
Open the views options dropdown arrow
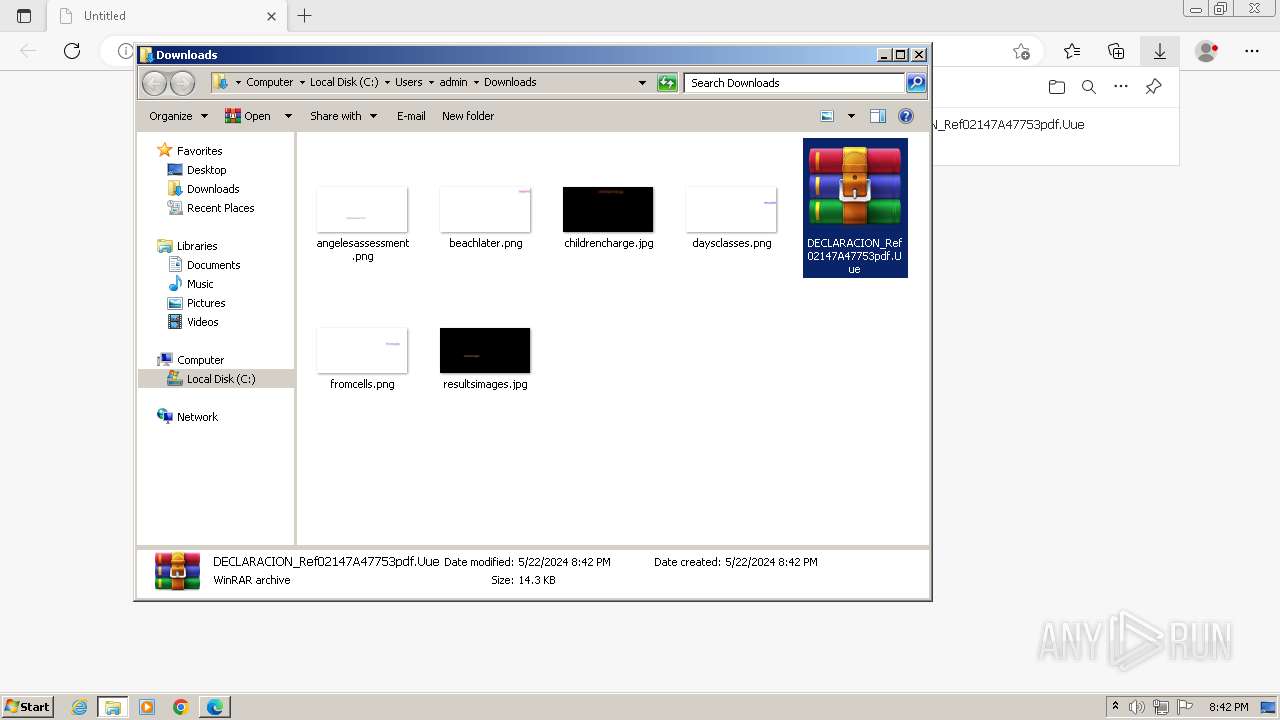tap(851, 116)
